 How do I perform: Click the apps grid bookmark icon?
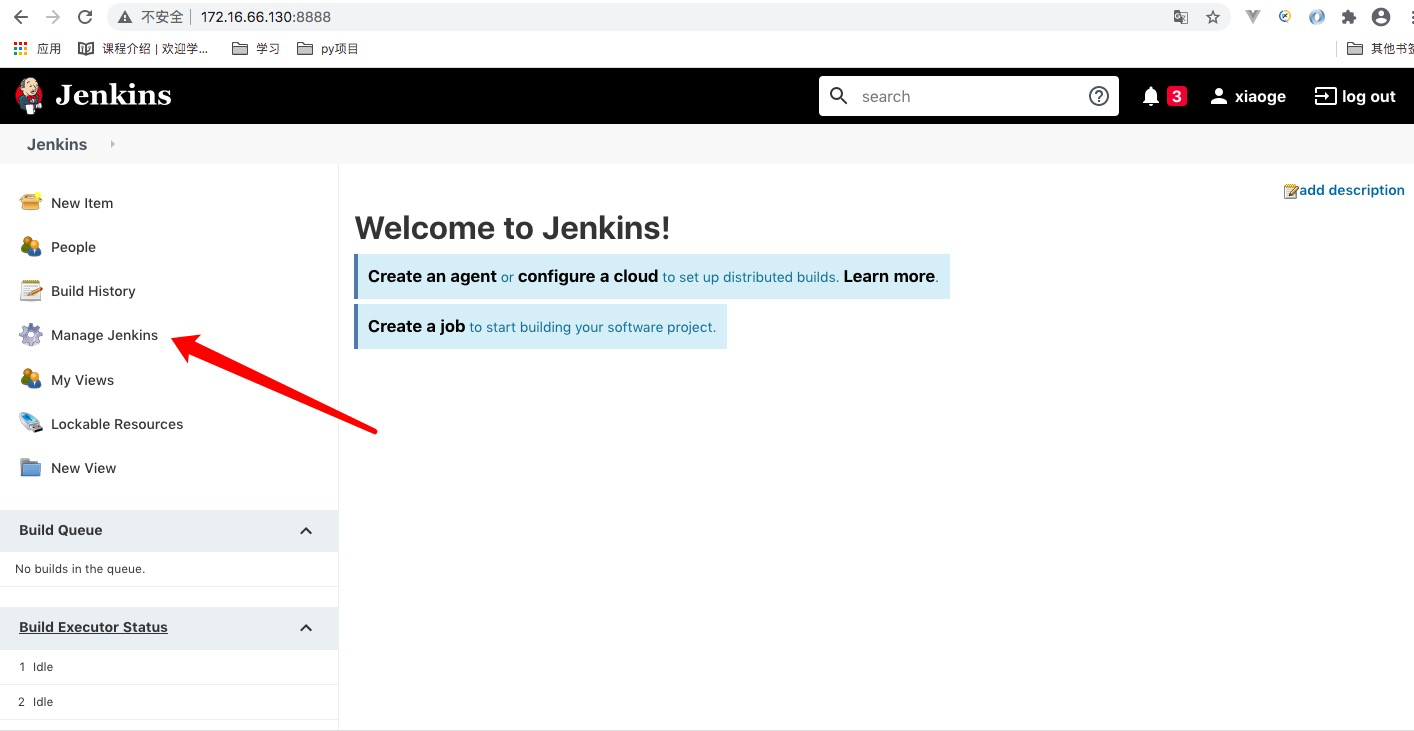[x=21, y=48]
